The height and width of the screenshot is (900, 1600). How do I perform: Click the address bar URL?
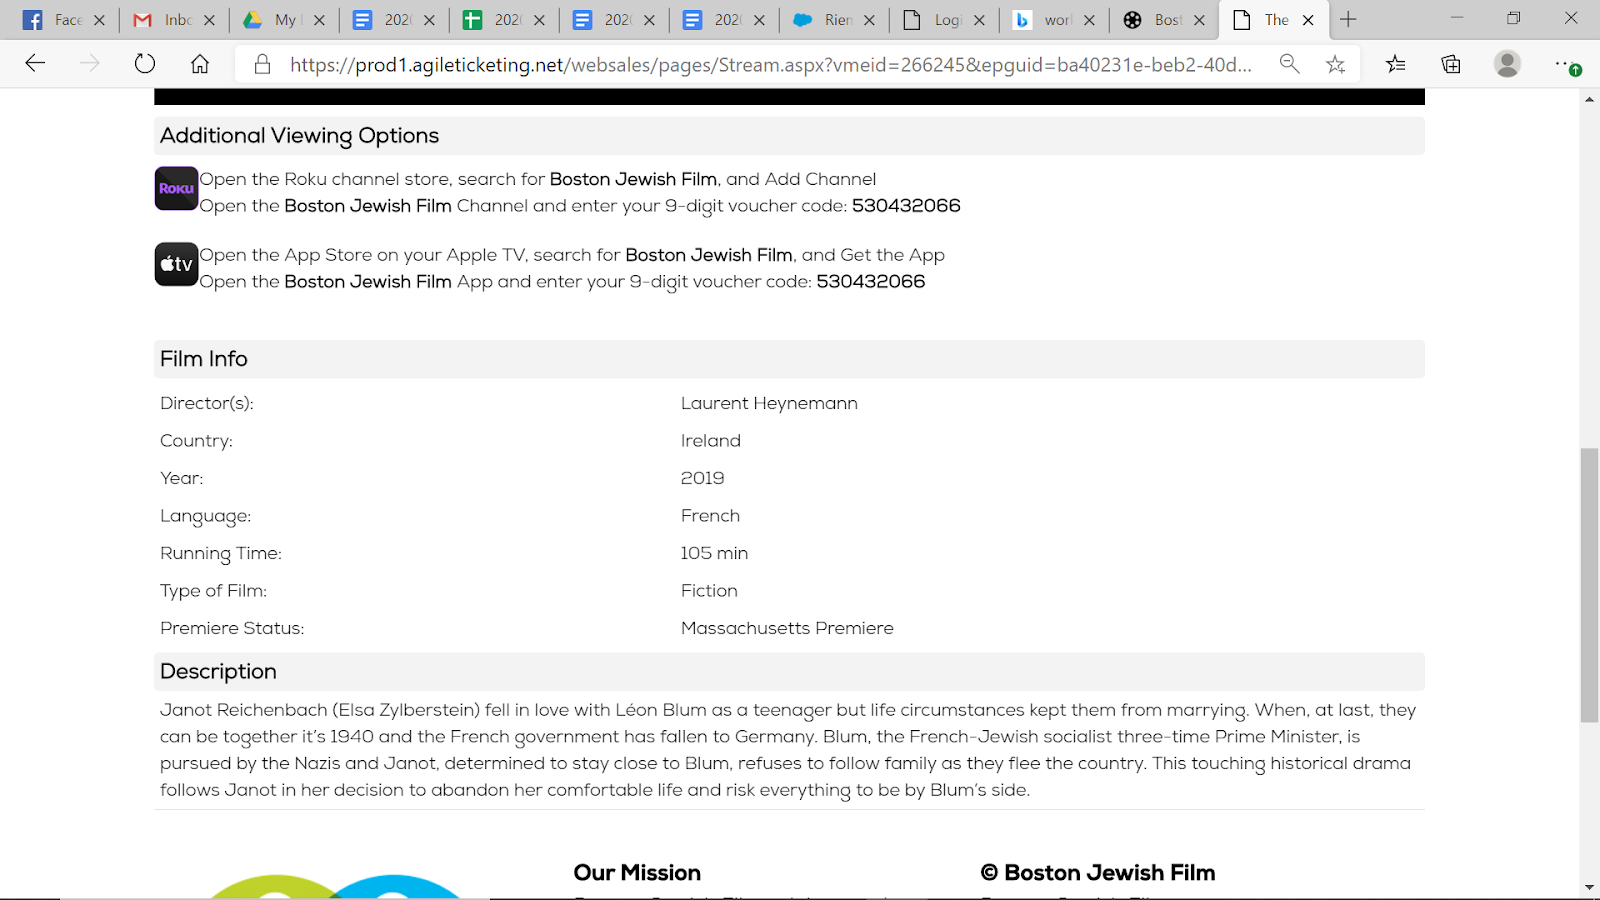click(770, 65)
